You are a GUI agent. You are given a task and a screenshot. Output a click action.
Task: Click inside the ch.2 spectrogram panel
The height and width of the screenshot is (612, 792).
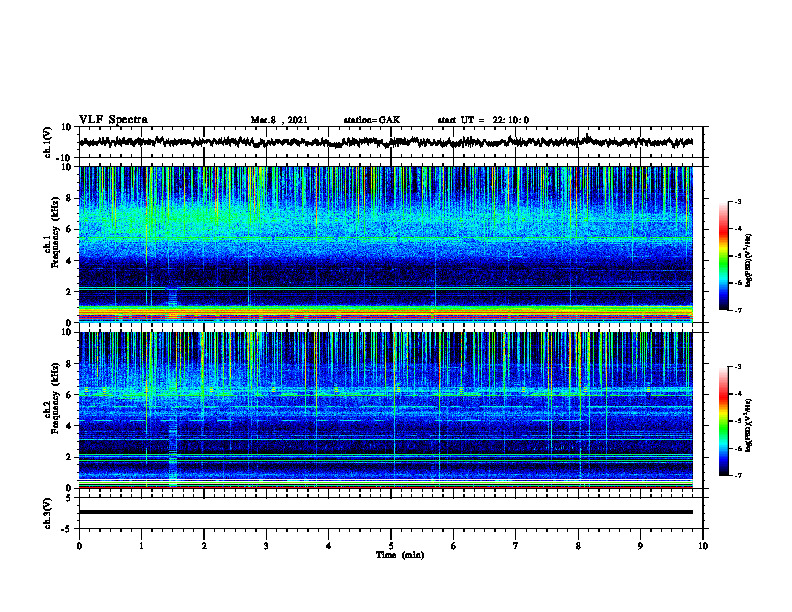(x=386, y=410)
